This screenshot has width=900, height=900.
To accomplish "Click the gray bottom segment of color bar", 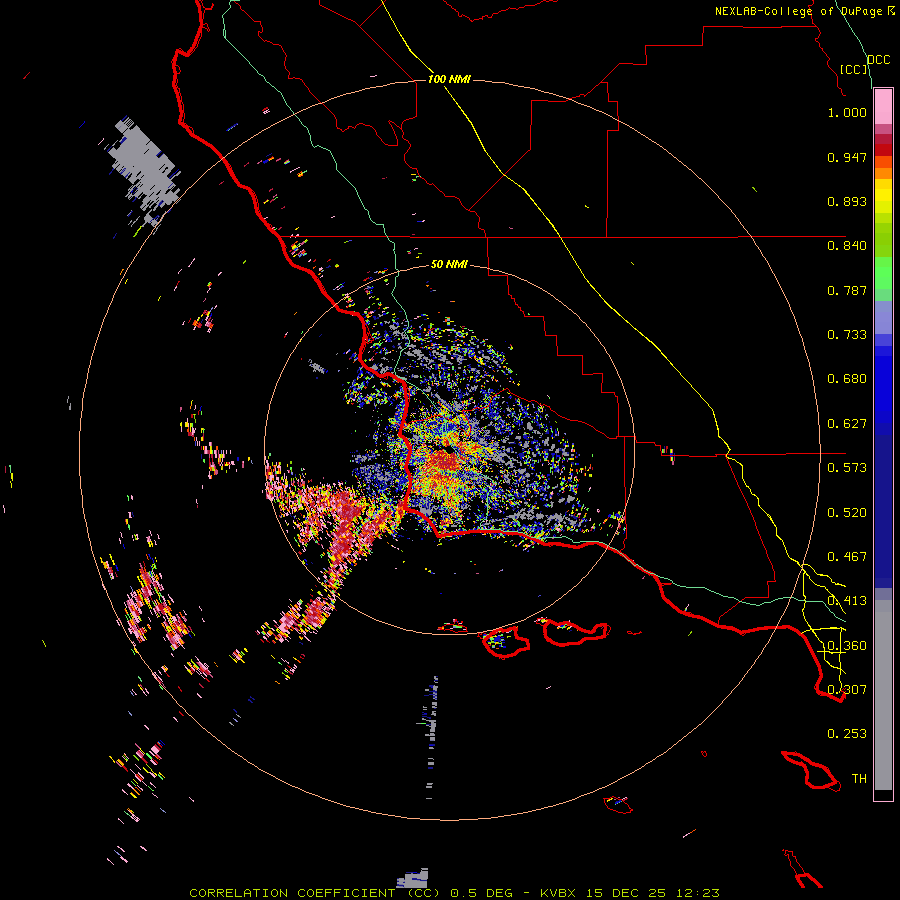I will pos(883,695).
